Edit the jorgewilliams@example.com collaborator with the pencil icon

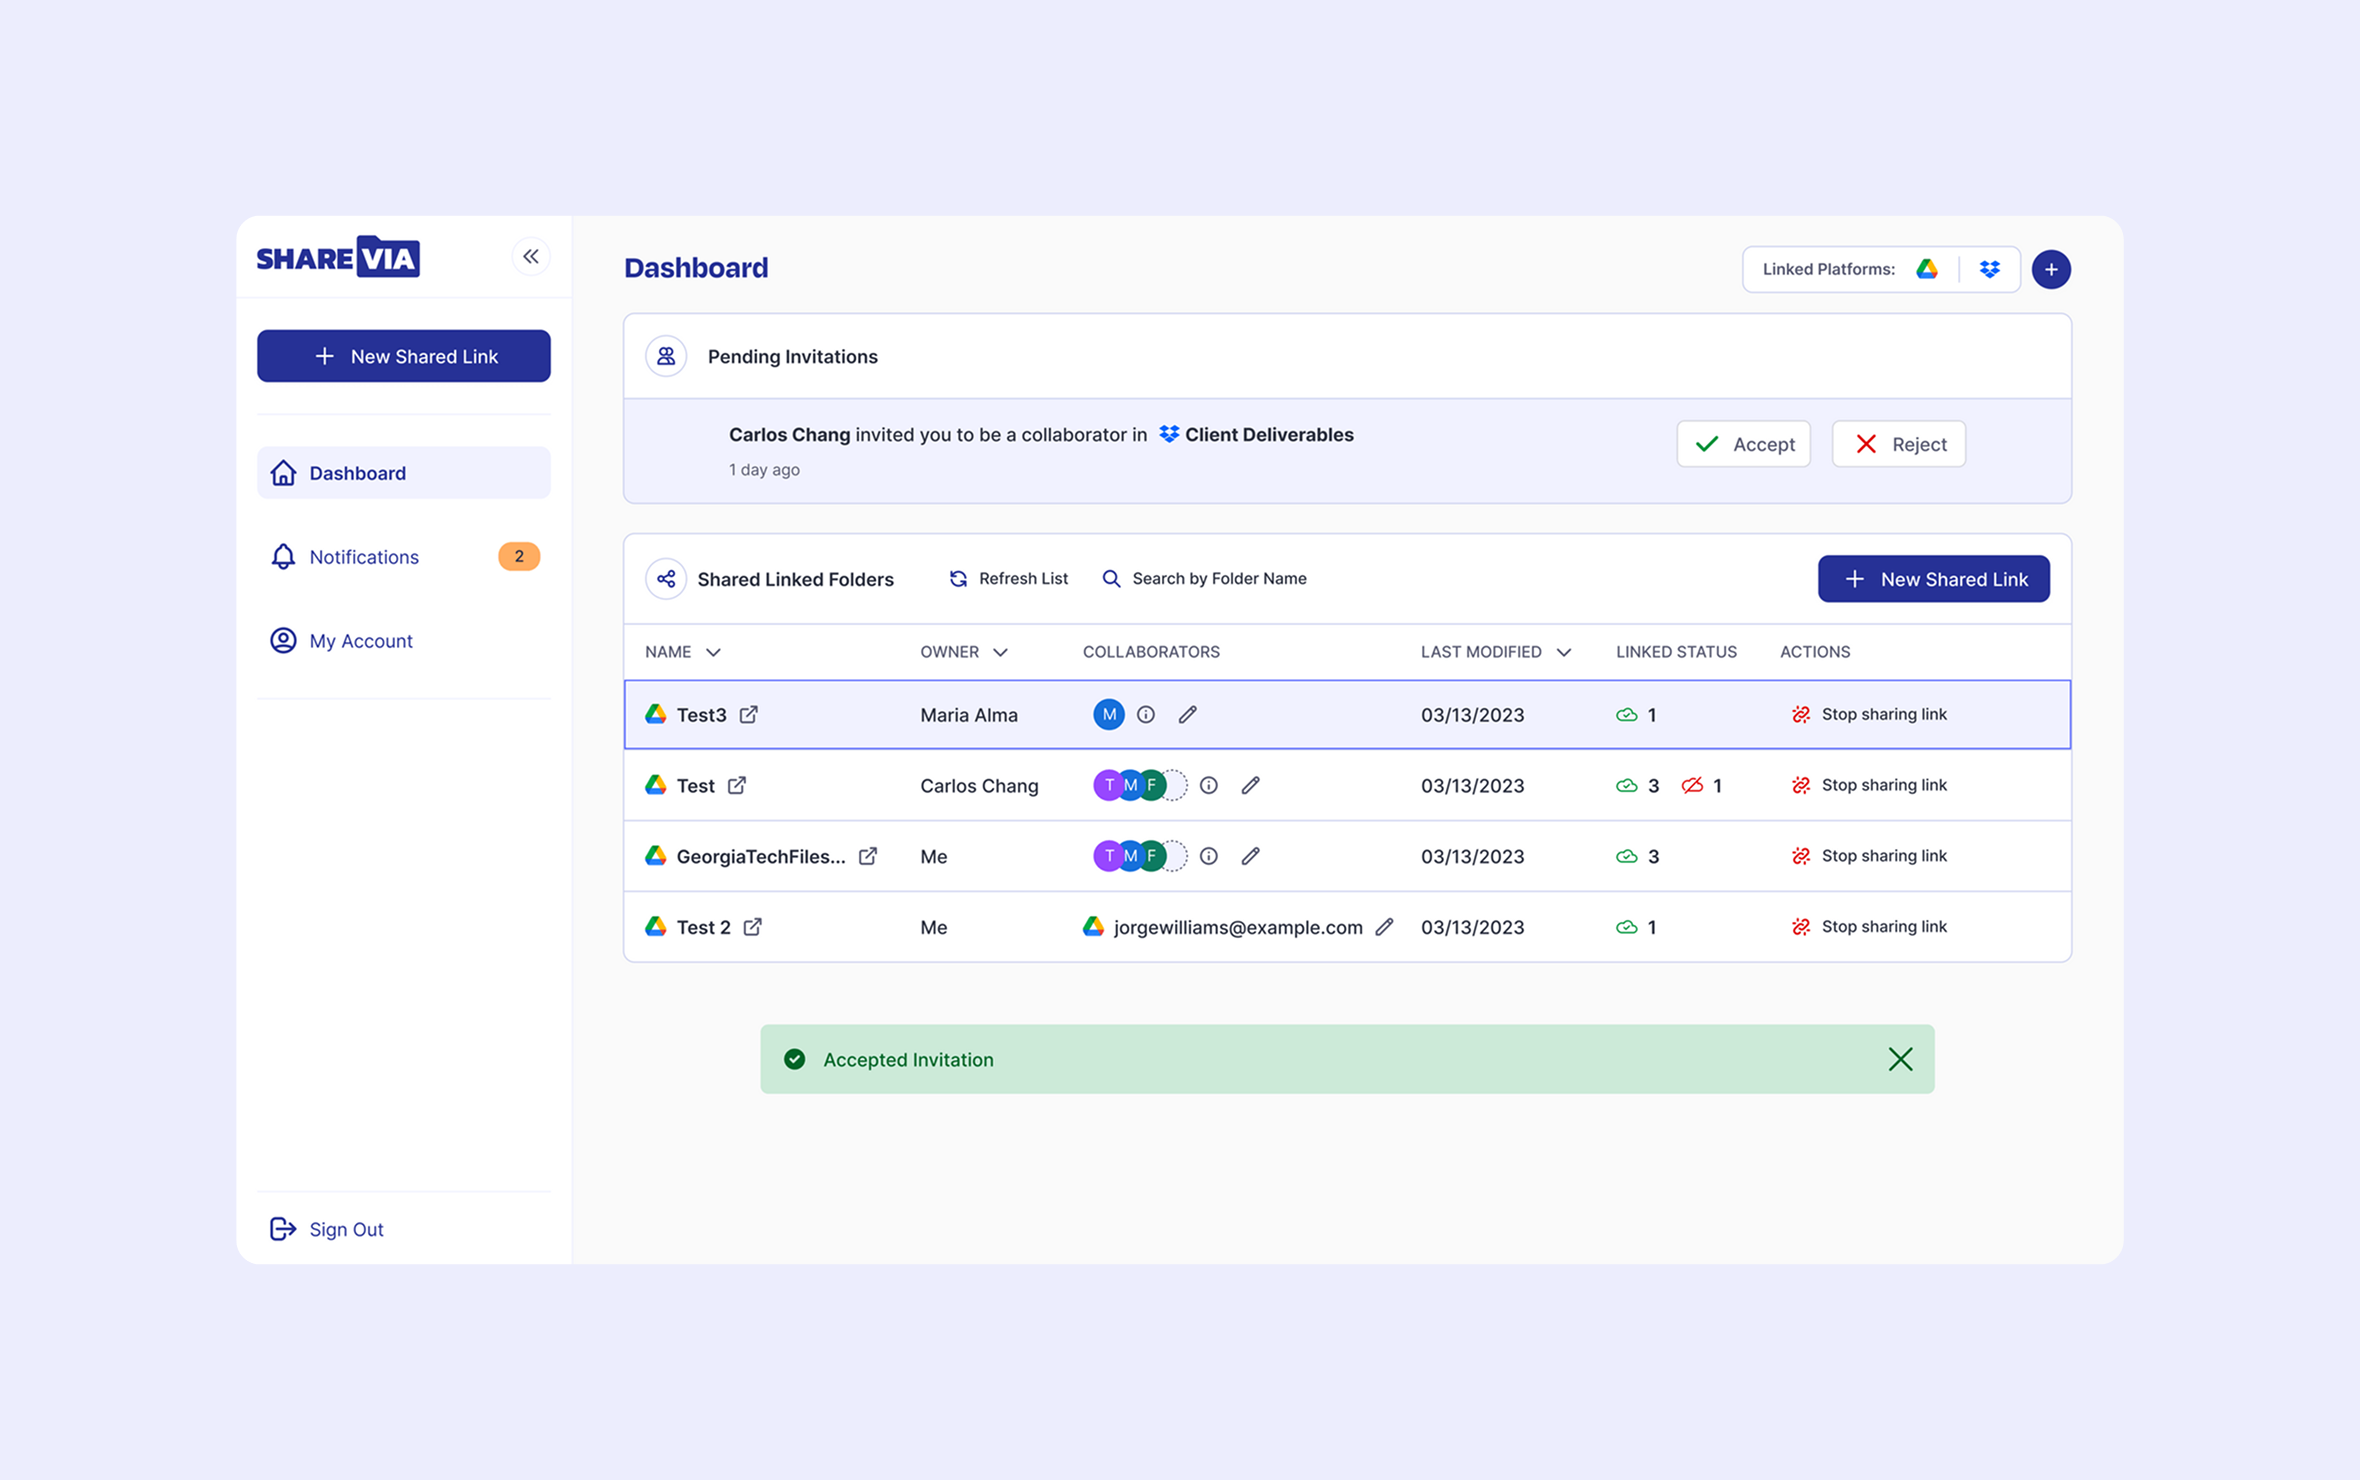coord(1384,927)
